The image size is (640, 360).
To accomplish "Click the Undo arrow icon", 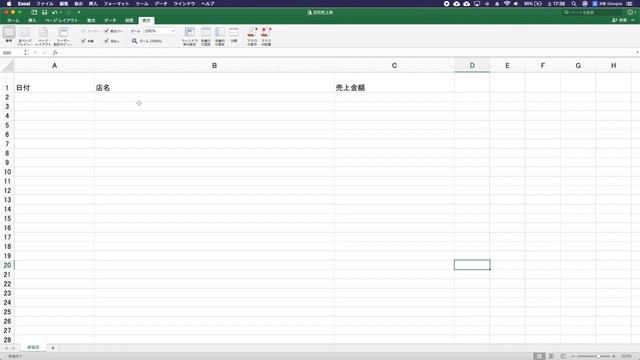I will click(55, 12).
